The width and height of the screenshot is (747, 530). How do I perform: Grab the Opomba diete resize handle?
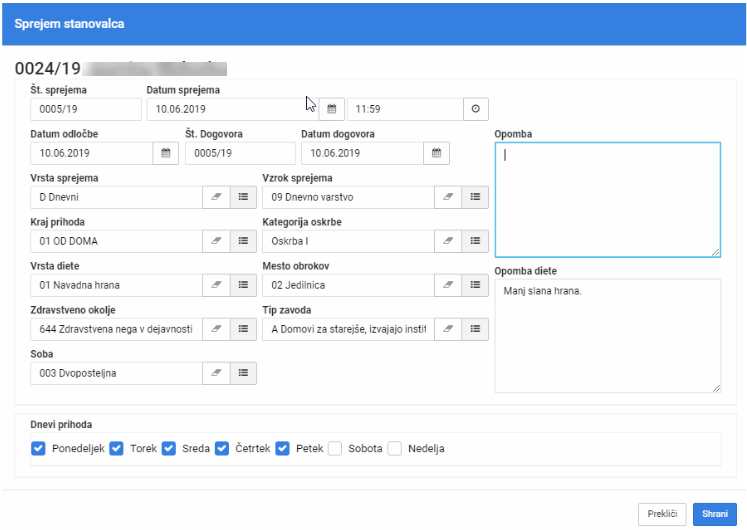(716, 388)
